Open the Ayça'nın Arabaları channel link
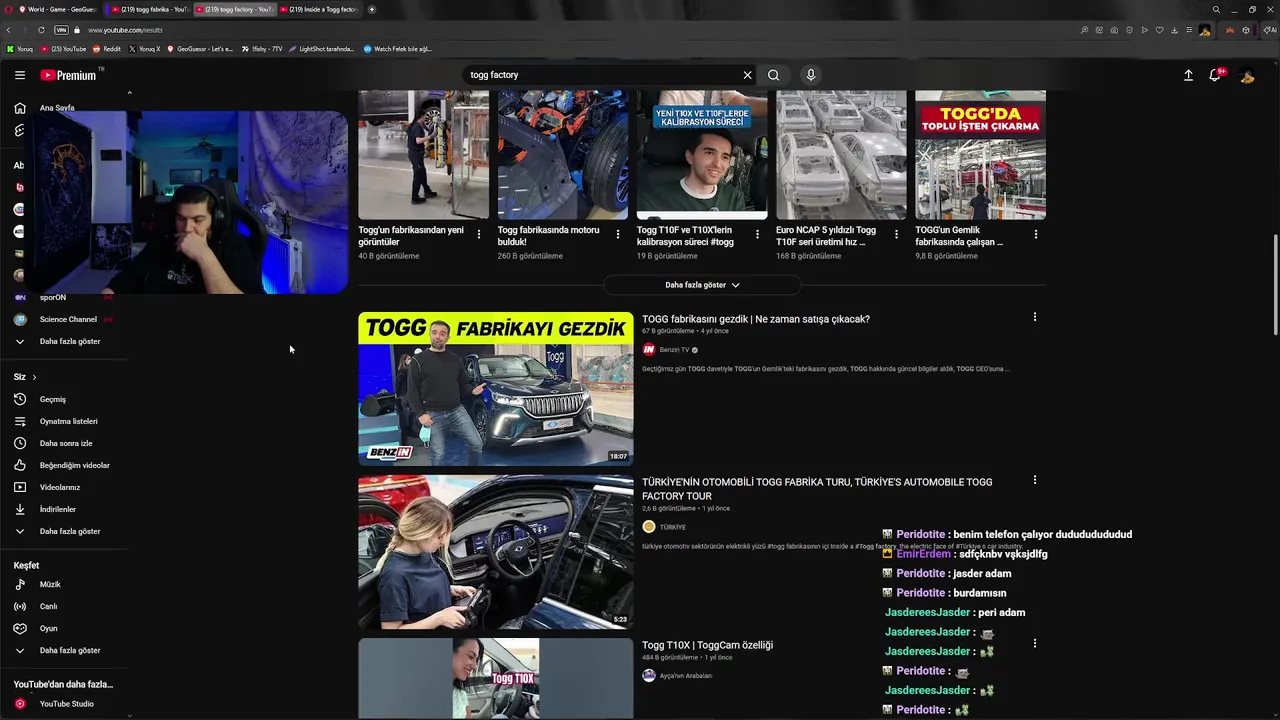This screenshot has height=720, width=1280. (x=686, y=676)
